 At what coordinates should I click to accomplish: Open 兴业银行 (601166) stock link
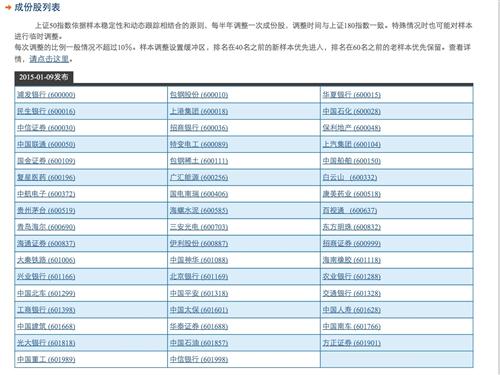coord(46,276)
